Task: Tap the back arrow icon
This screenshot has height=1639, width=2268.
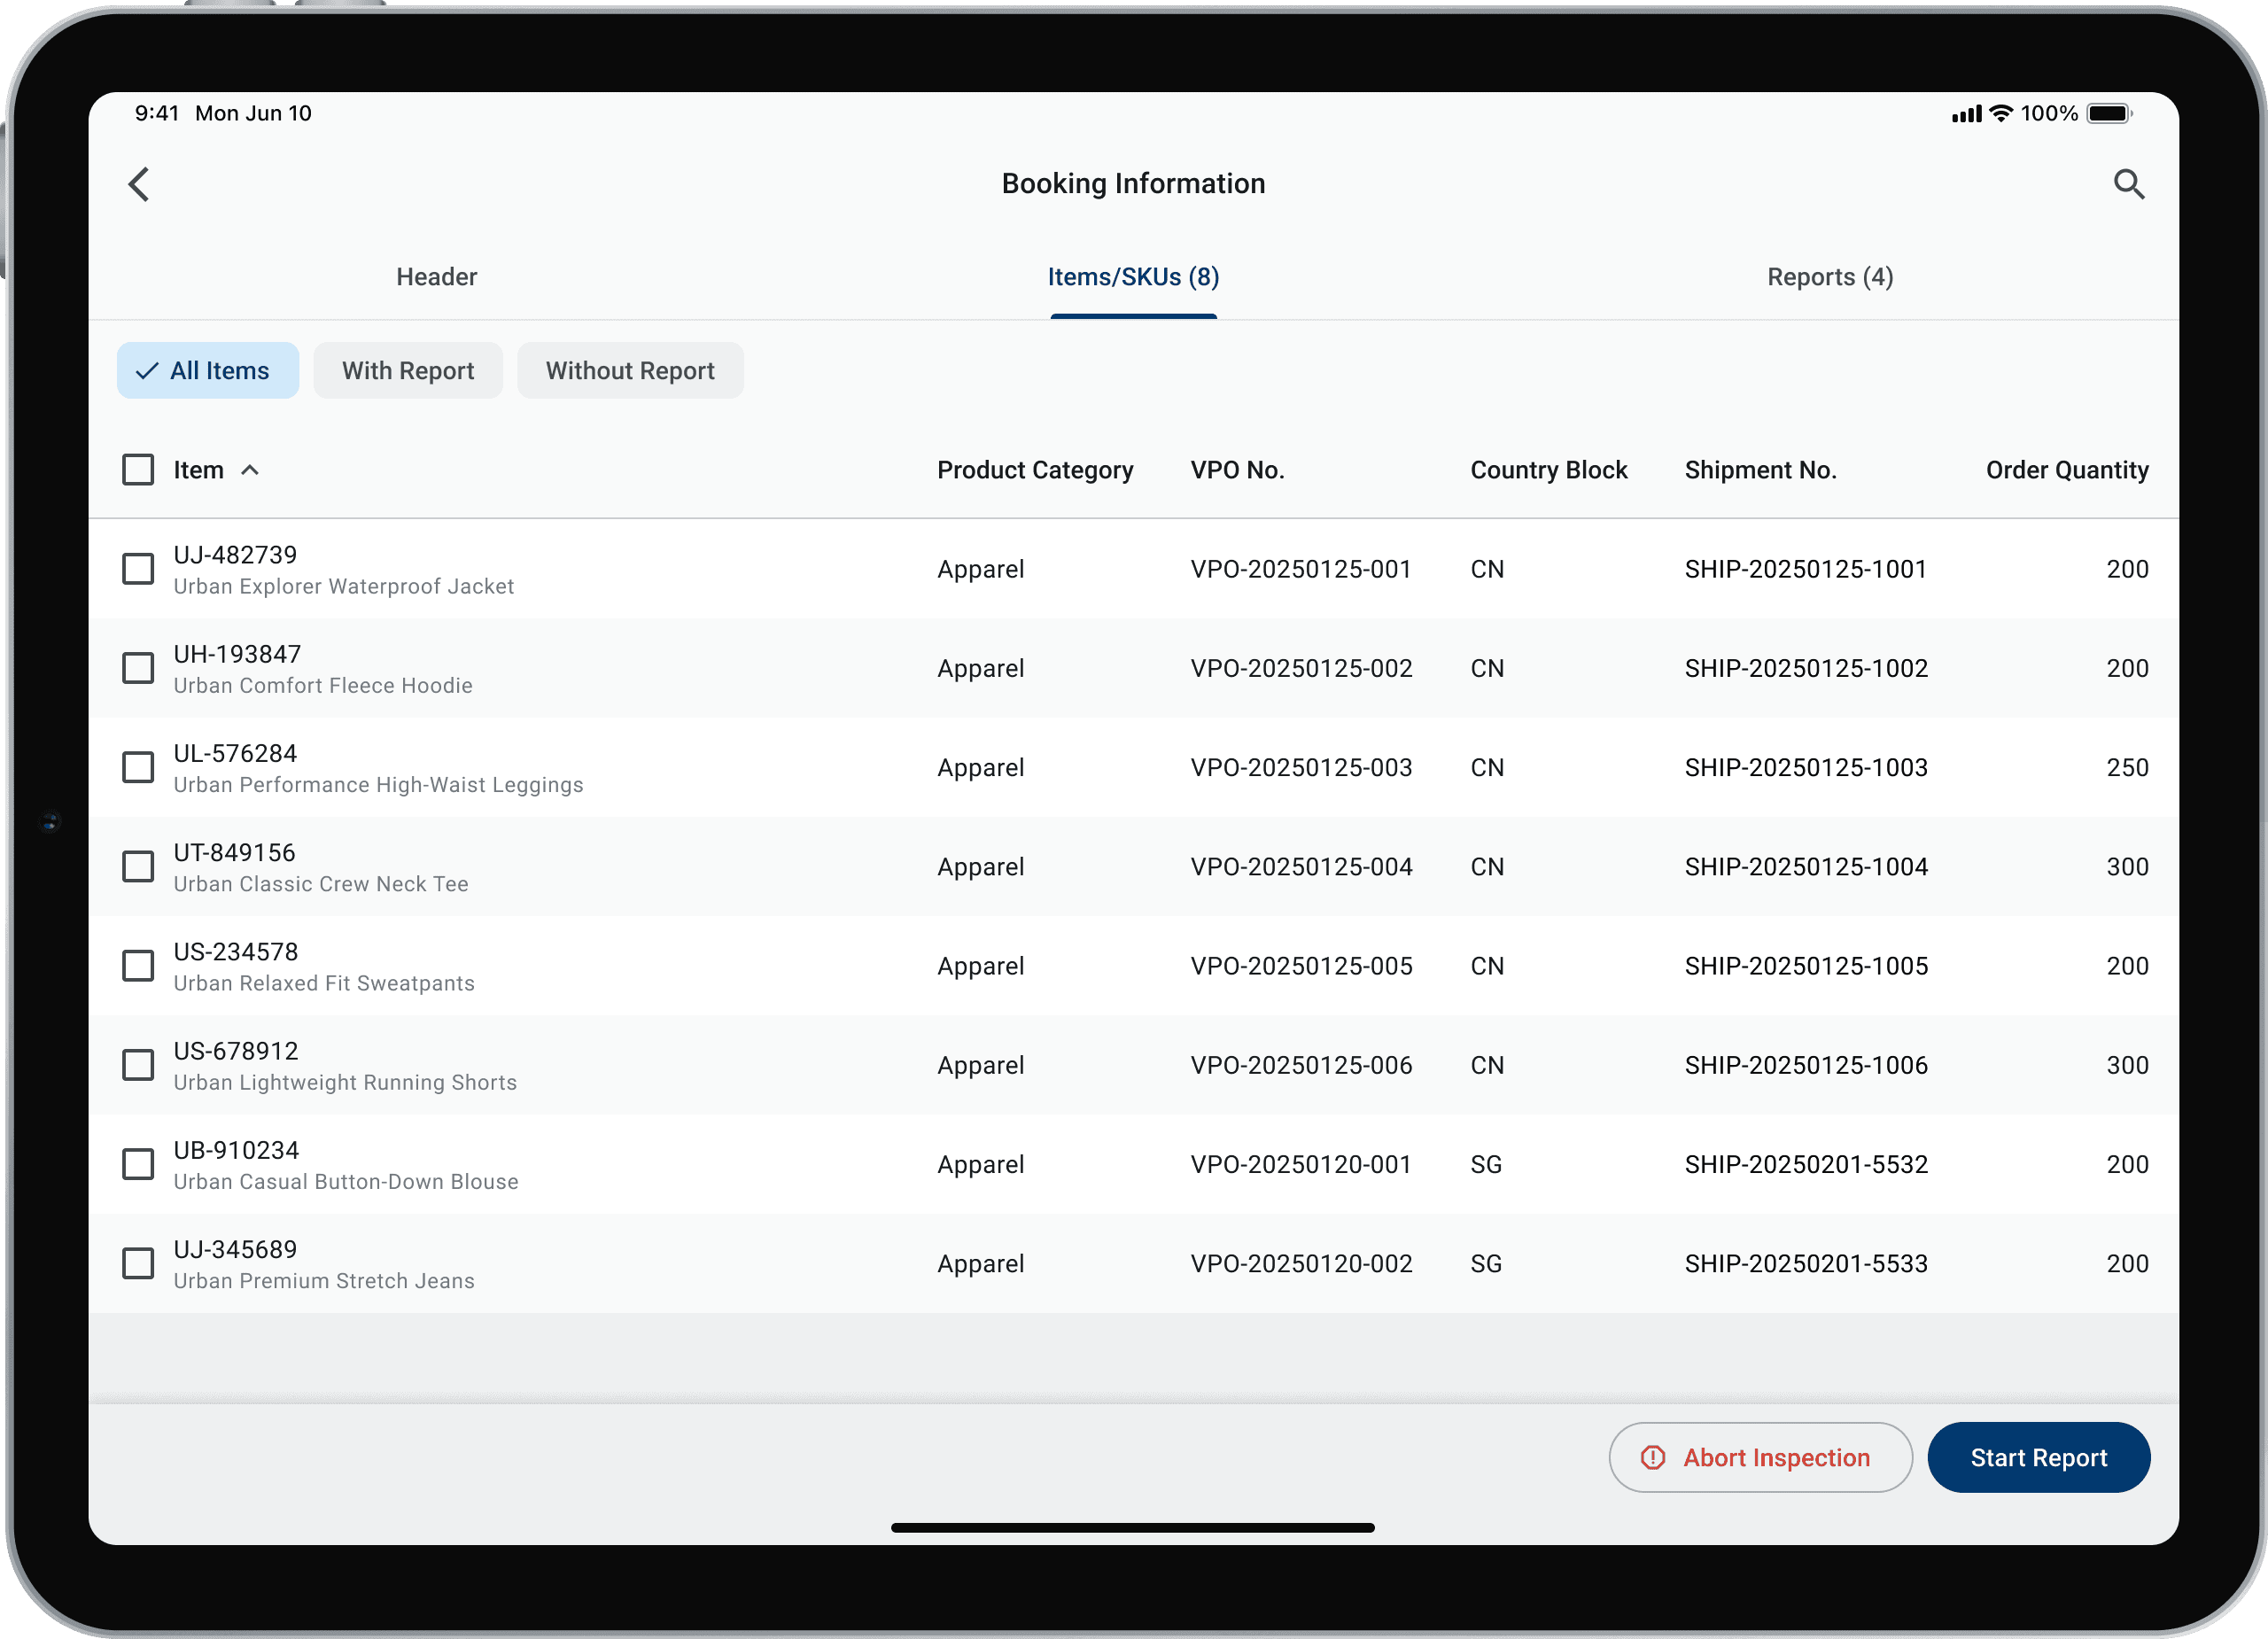Action: (x=139, y=184)
